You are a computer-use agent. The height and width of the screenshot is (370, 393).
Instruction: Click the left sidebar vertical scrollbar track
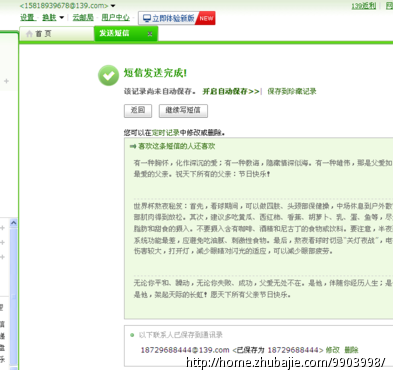tap(14, 297)
